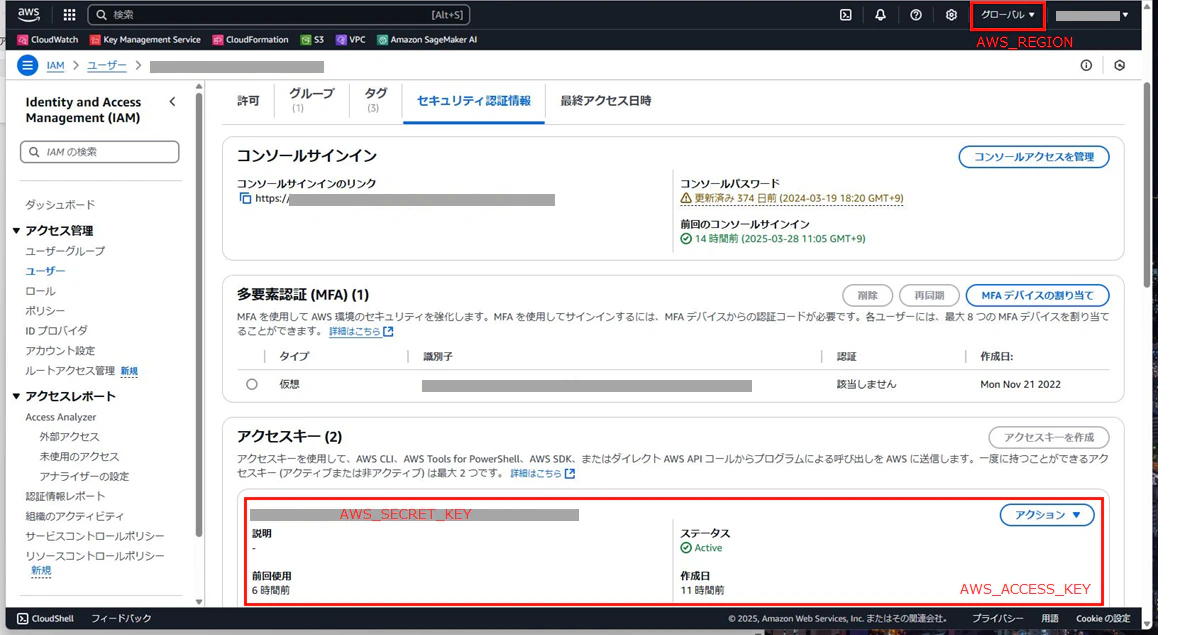Open Cookie の設定 in footer
Screen dimensions: 1204x635
[1103, 619]
